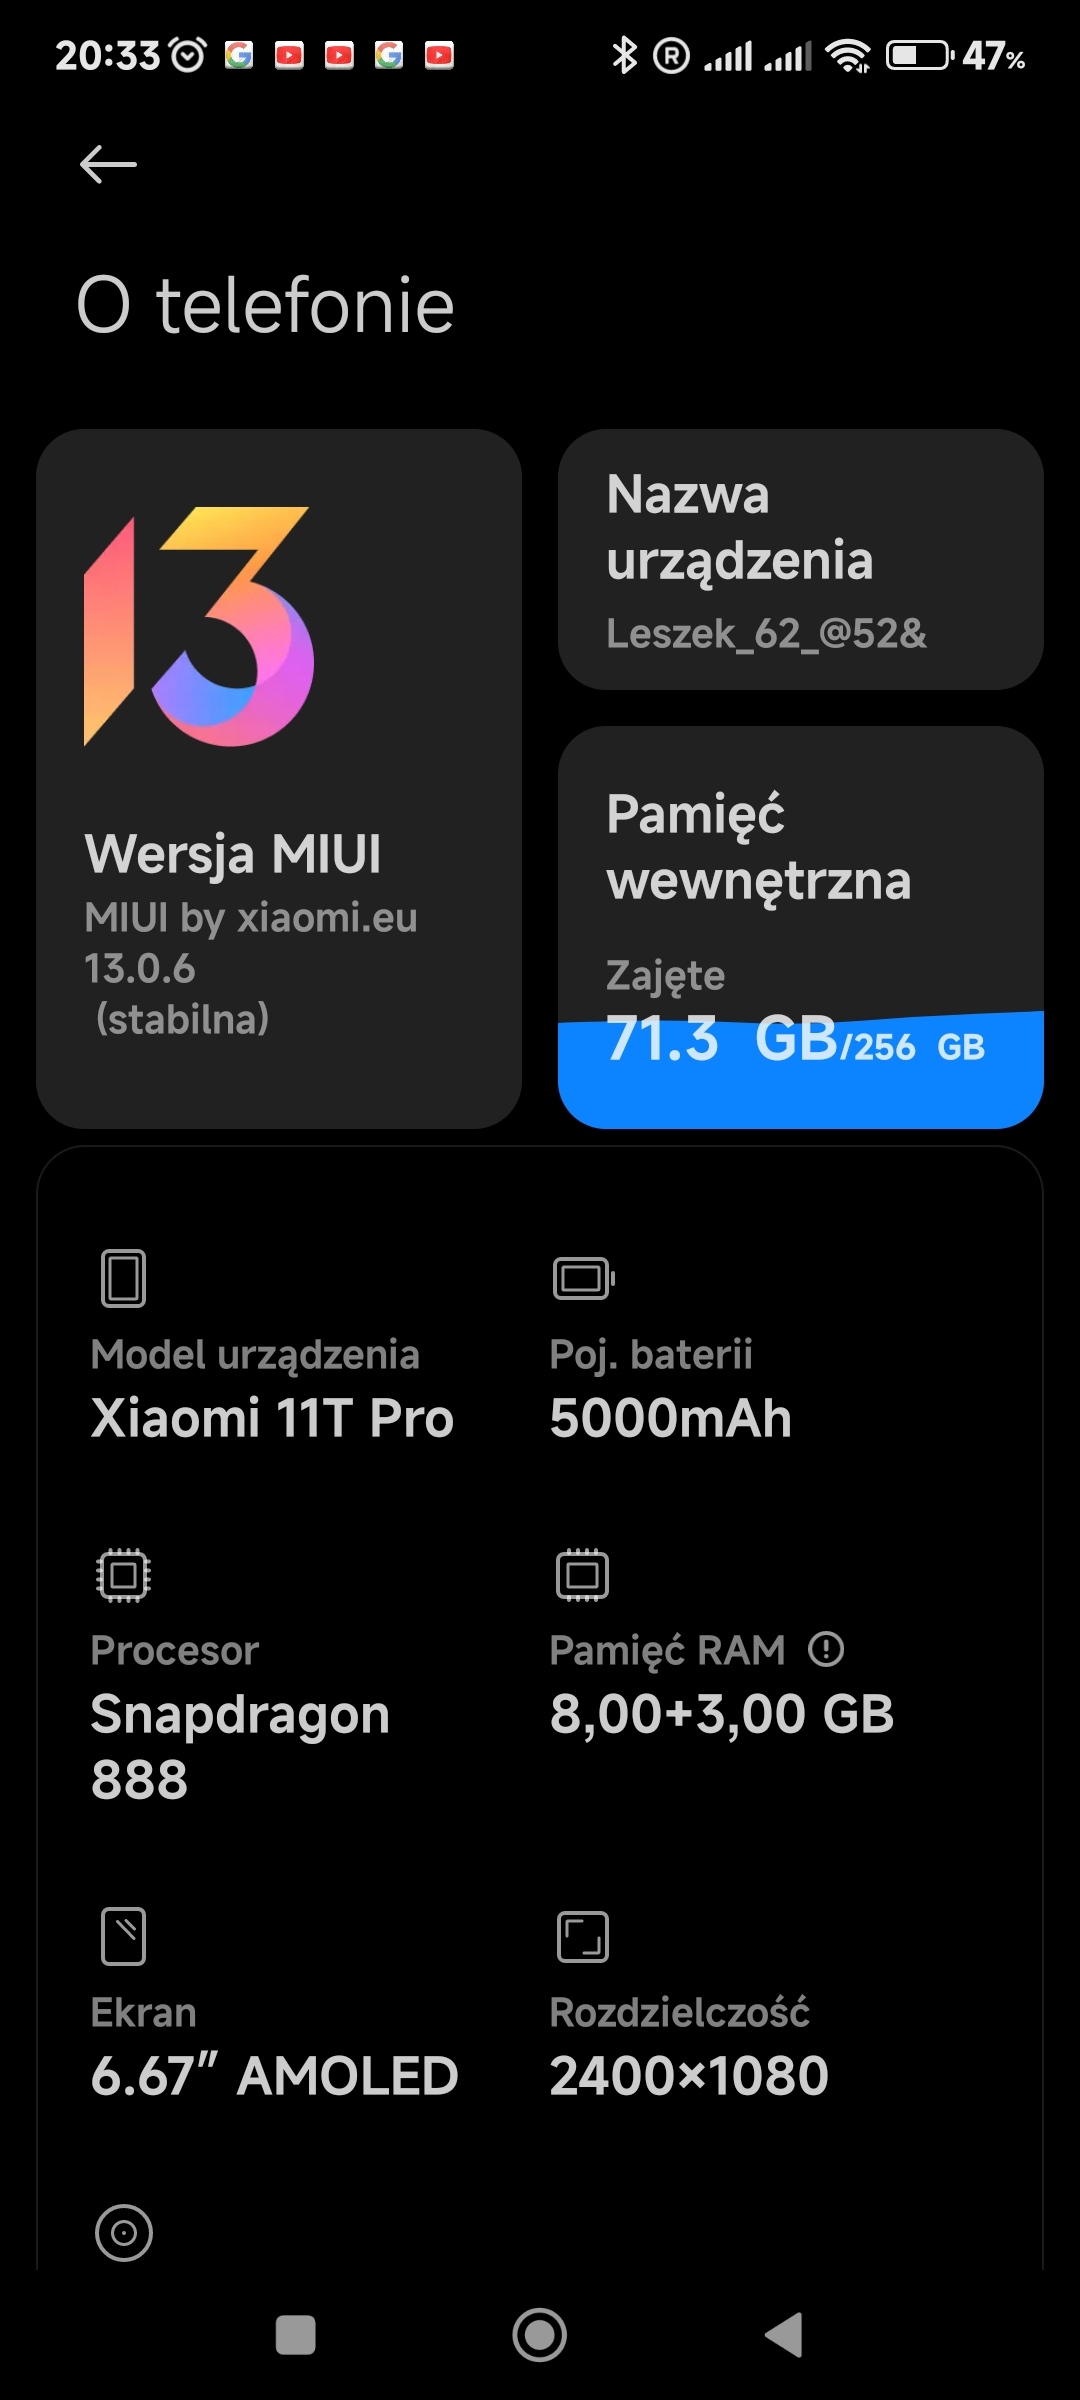Tap the back arrow at top

tap(108, 165)
